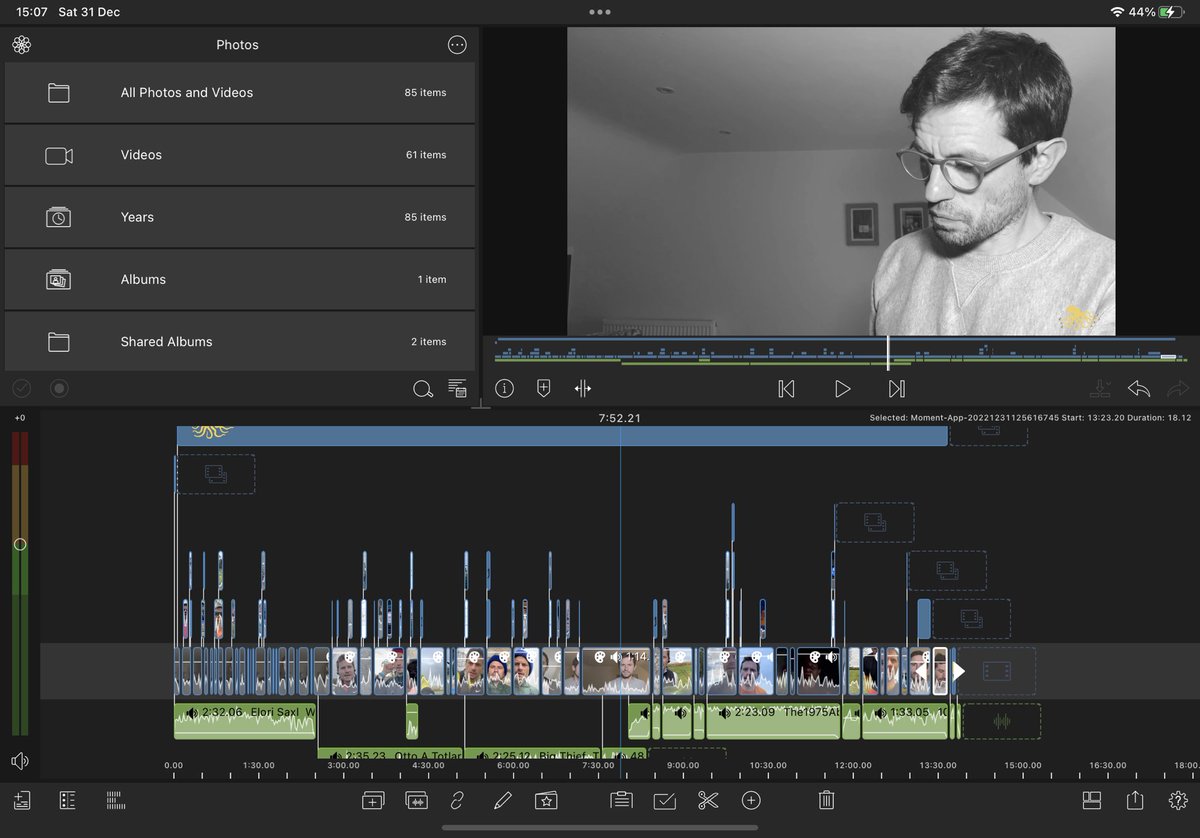Open the Videos category

pyautogui.click(x=240, y=155)
